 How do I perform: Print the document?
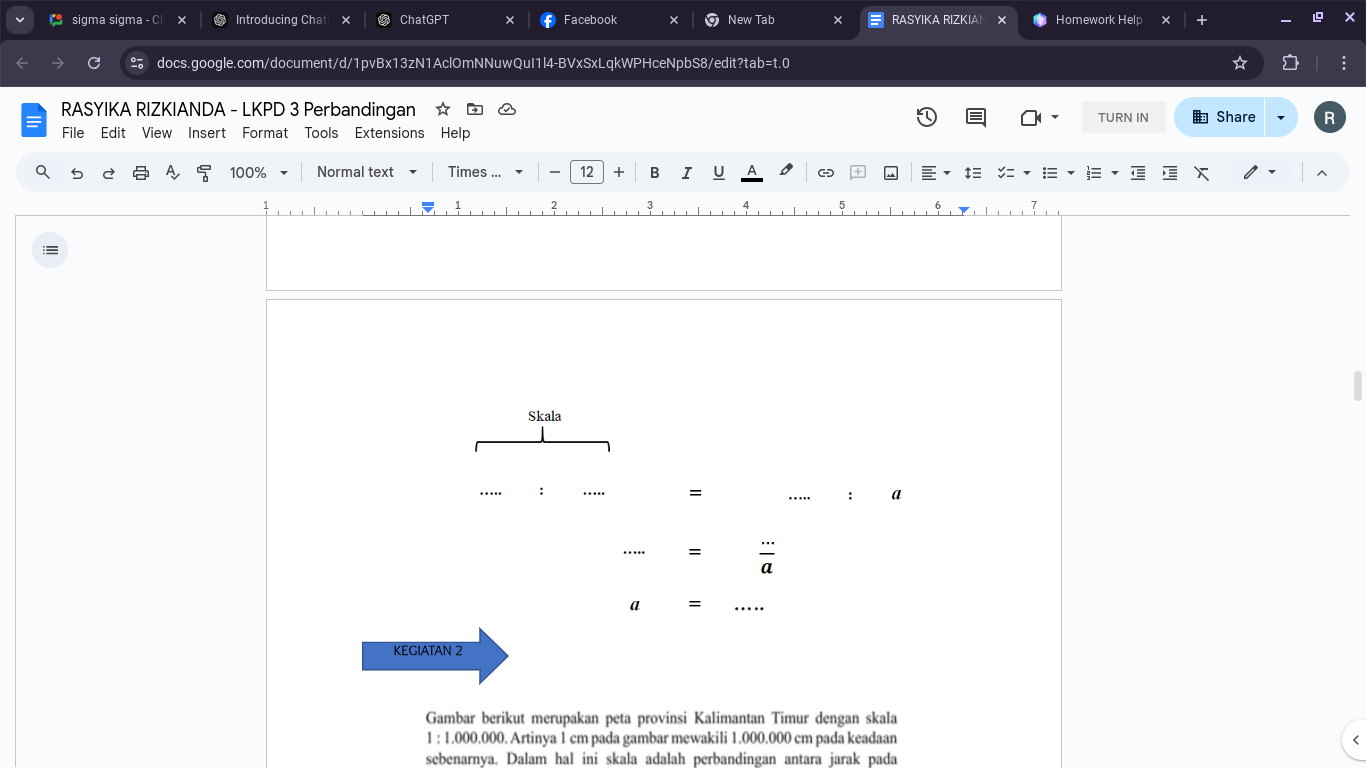[x=141, y=172]
